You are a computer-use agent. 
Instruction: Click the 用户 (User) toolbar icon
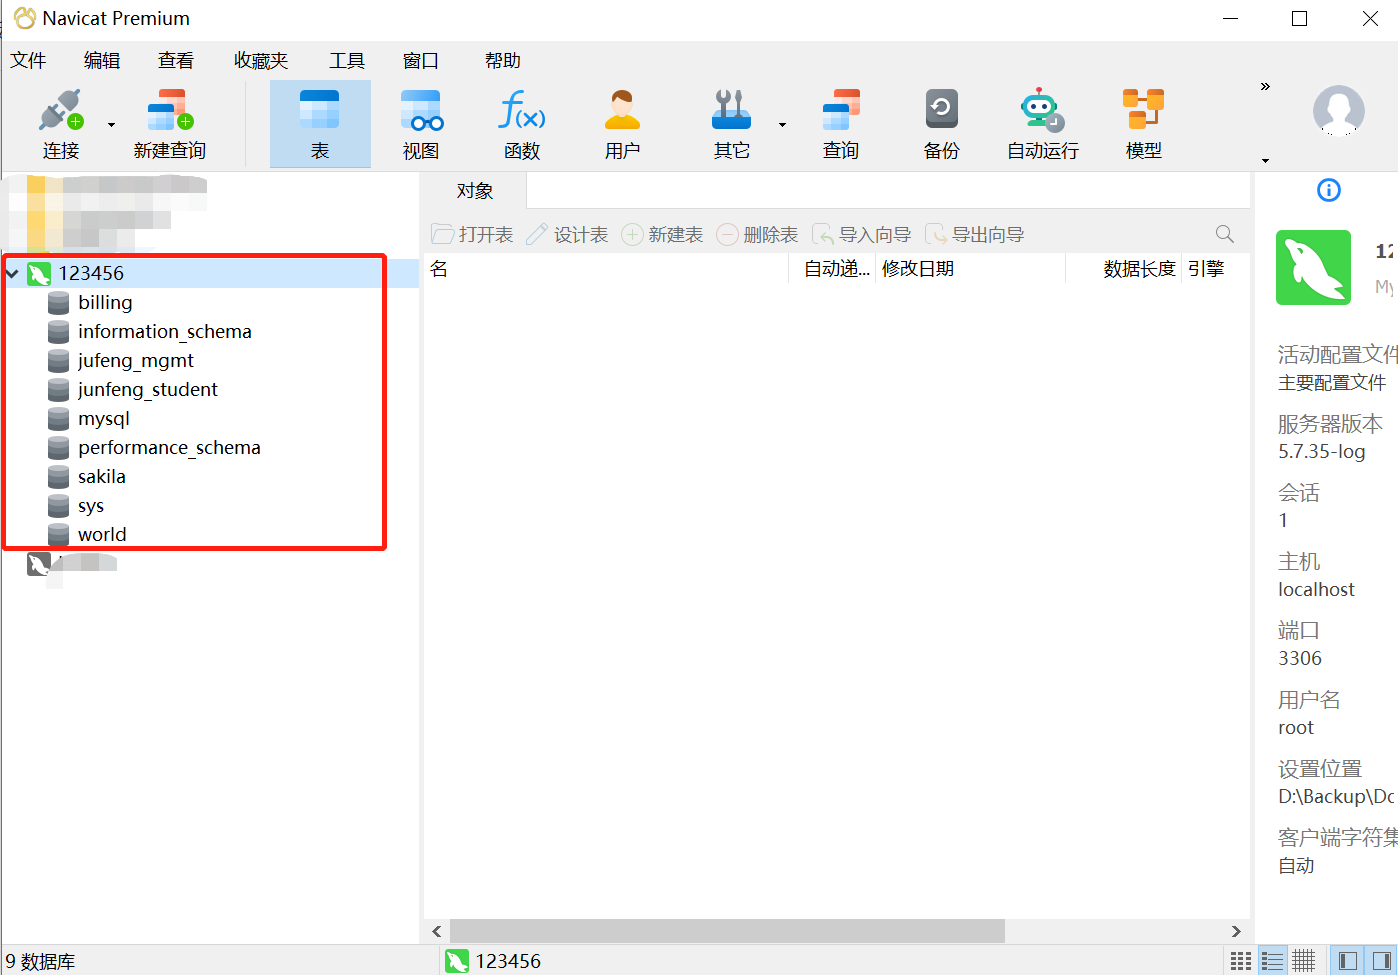tap(621, 123)
